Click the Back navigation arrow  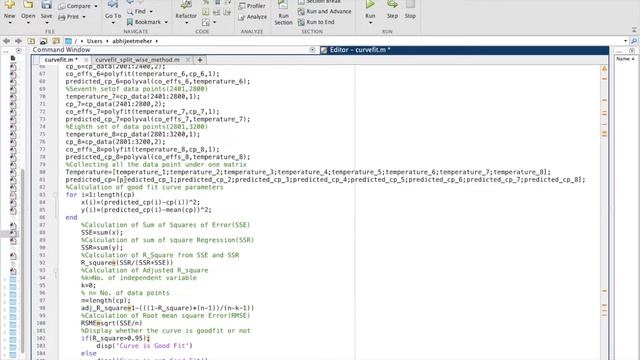(x=6, y=41)
